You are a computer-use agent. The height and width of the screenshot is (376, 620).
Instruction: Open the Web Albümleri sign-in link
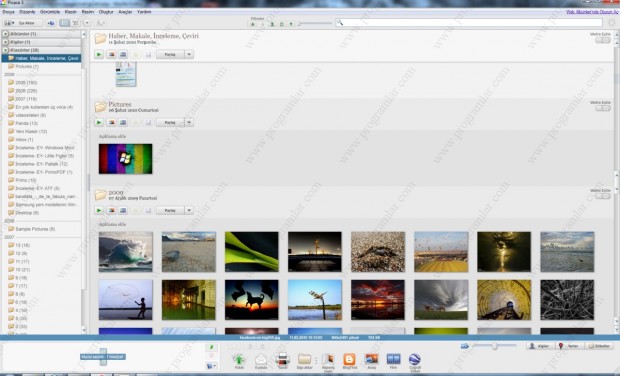(x=592, y=12)
